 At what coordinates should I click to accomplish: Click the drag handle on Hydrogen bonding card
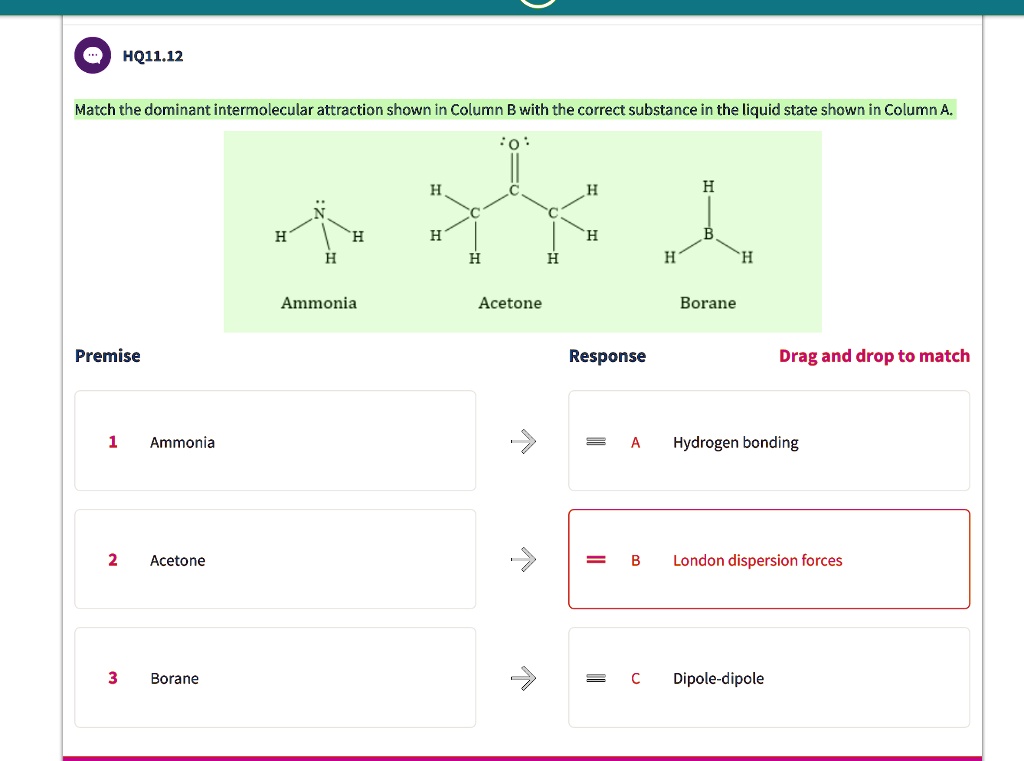click(596, 441)
